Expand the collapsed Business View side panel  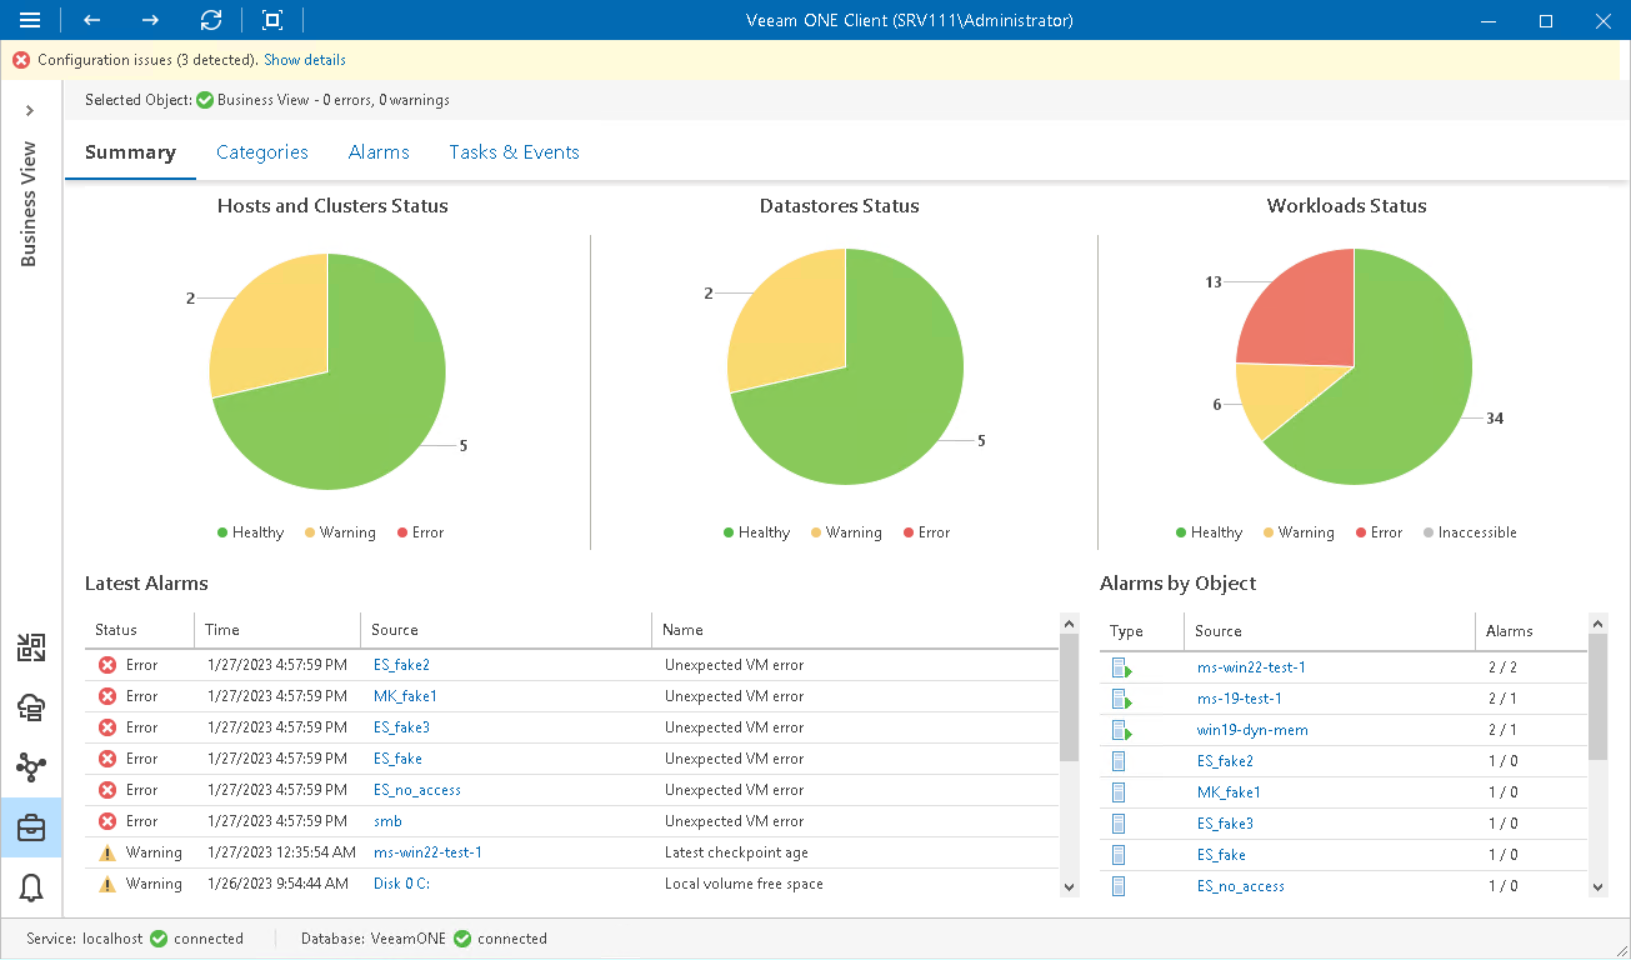pos(31,110)
